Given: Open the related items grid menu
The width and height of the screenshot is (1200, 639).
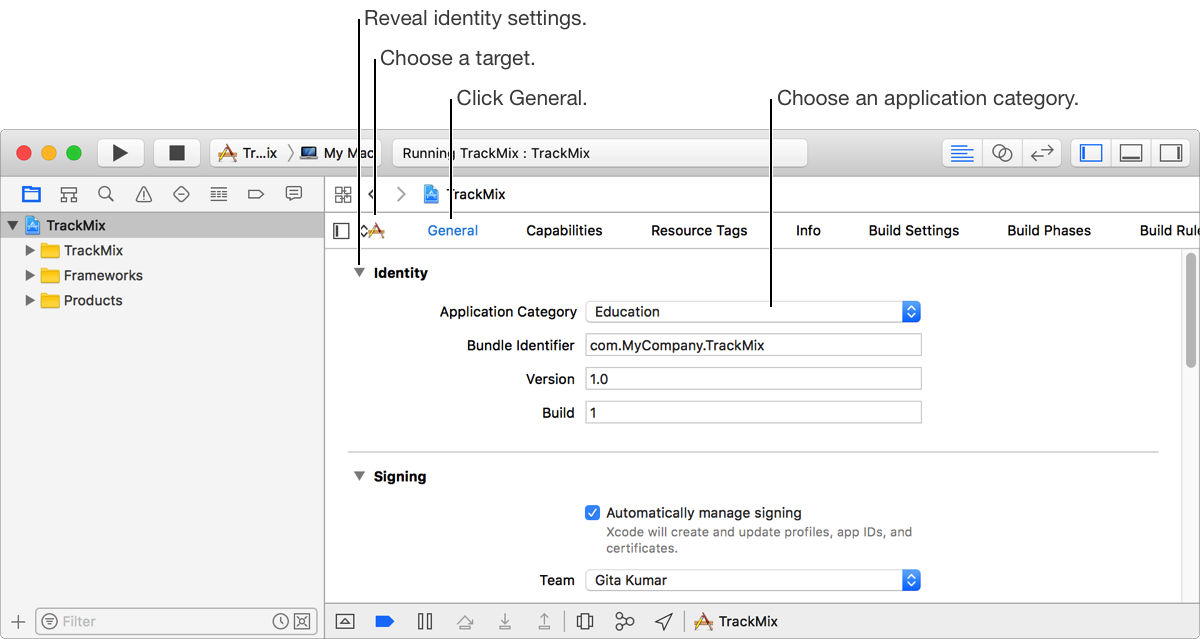Looking at the screenshot, I should point(343,194).
